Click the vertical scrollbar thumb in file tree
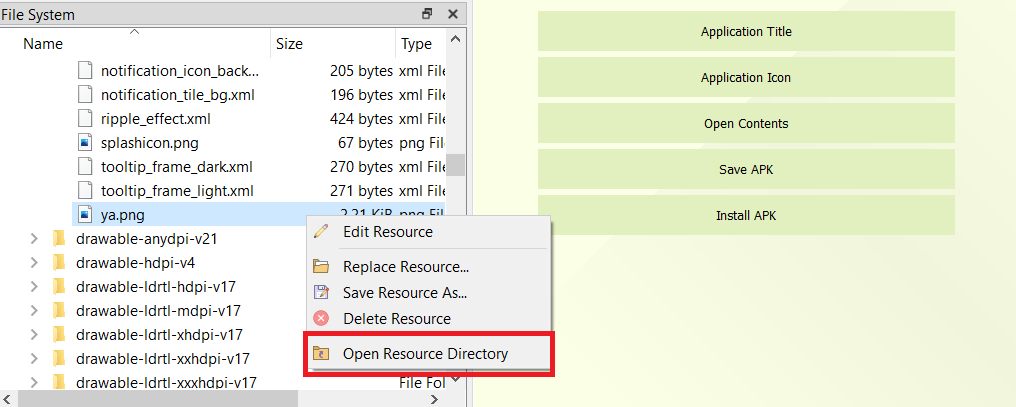Screen dimensions: 1016x407 [x=455, y=164]
